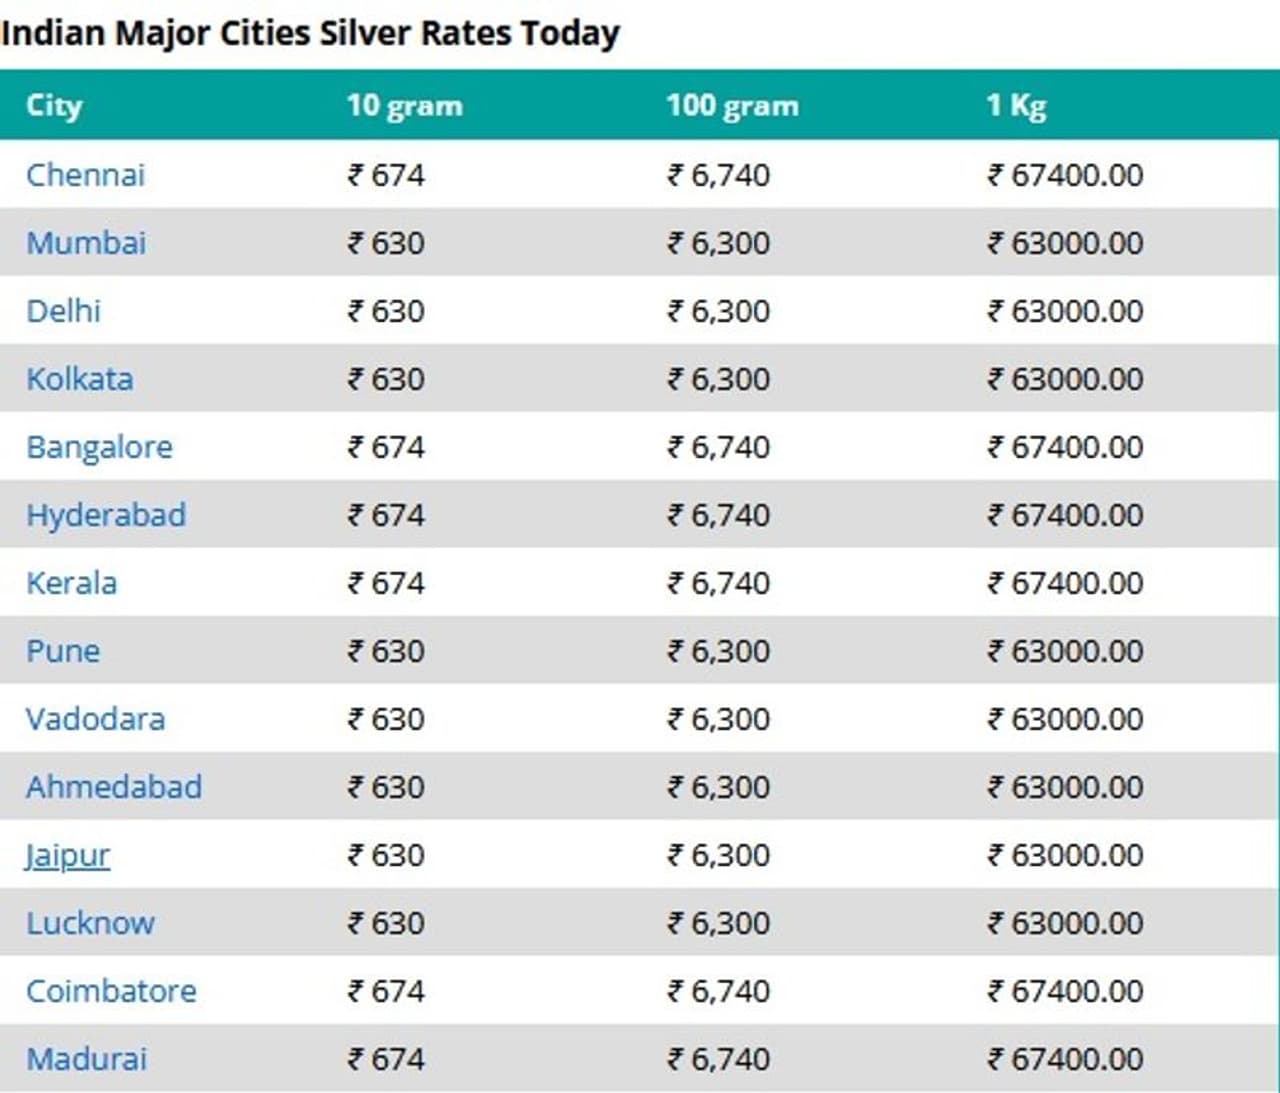Image resolution: width=1280 pixels, height=1093 pixels.
Task: Select the Pune city link
Action: pos(63,651)
